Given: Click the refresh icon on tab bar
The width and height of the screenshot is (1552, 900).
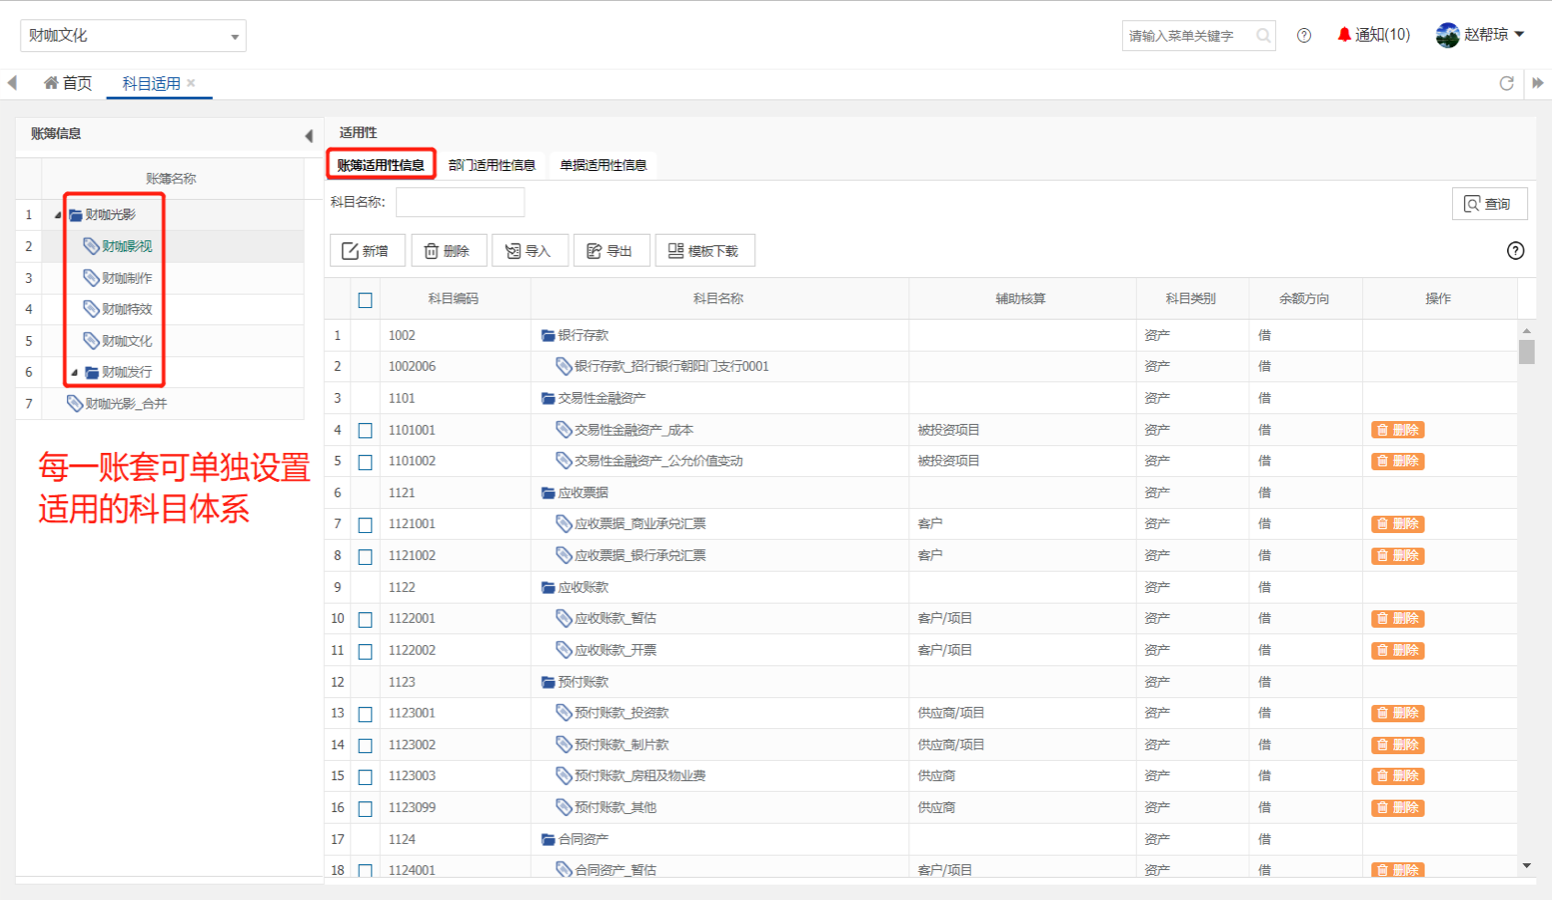Looking at the screenshot, I should 1506,83.
